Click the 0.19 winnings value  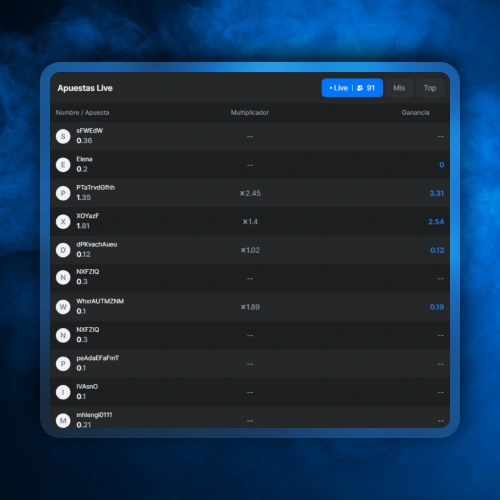click(437, 307)
